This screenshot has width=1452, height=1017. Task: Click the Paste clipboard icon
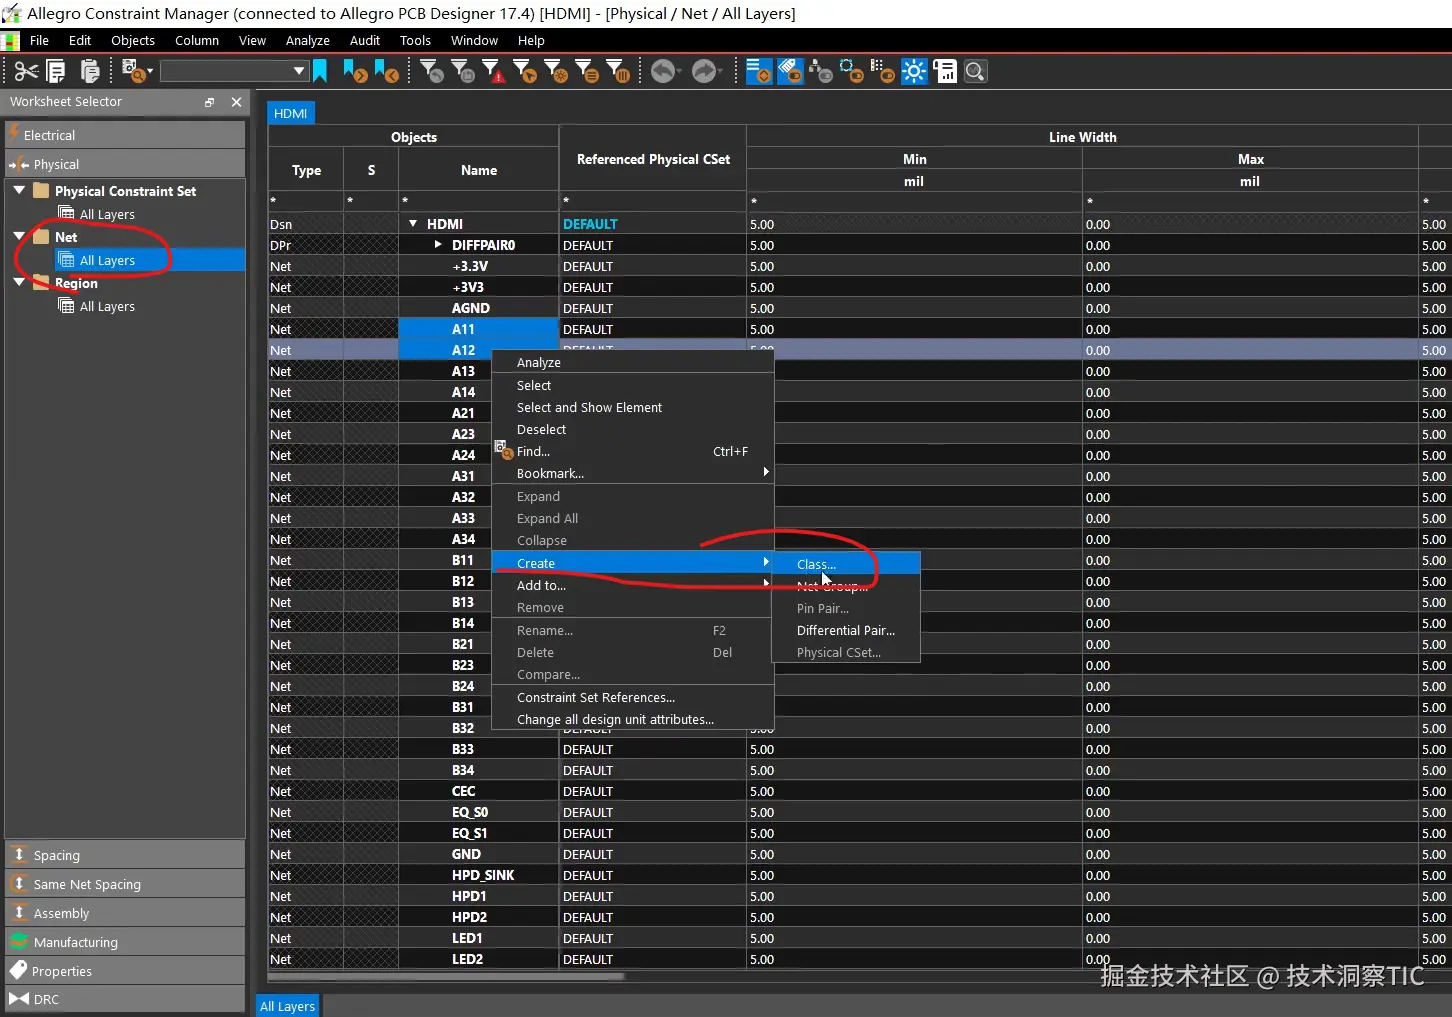[90, 71]
